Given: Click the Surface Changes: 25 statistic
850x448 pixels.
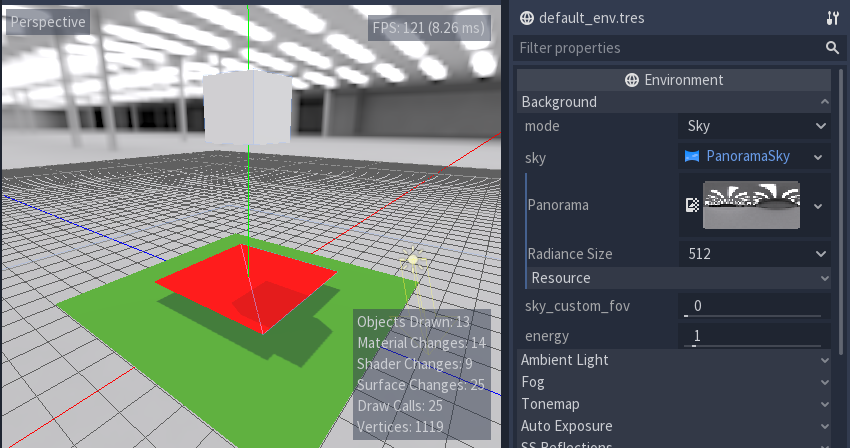Looking at the screenshot, I should point(421,385).
